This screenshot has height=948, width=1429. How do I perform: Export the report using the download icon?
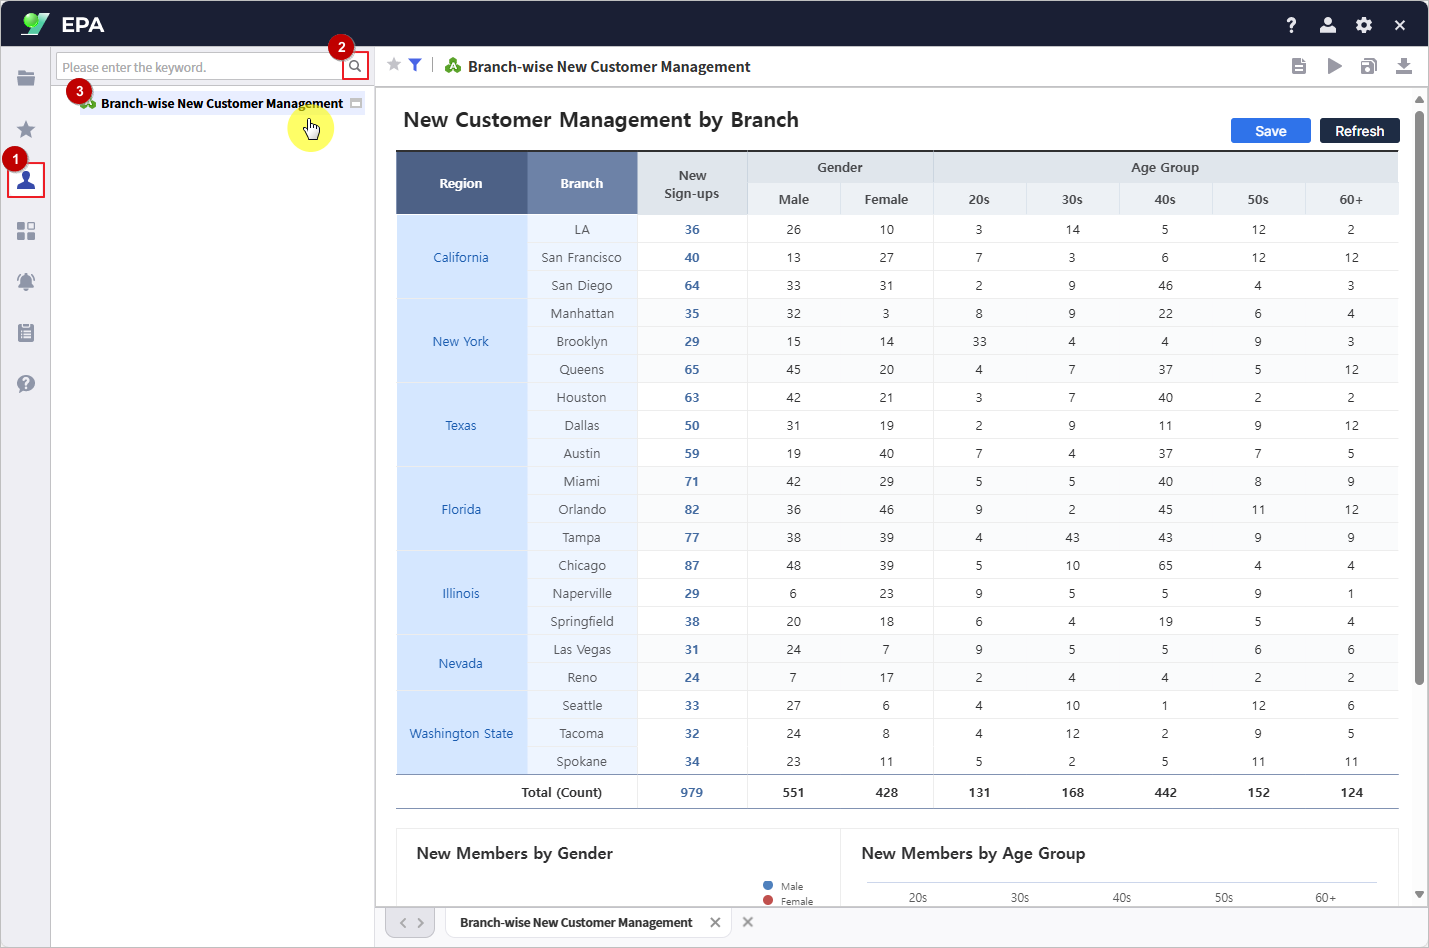pyautogui.click(x=1404, y=65)
